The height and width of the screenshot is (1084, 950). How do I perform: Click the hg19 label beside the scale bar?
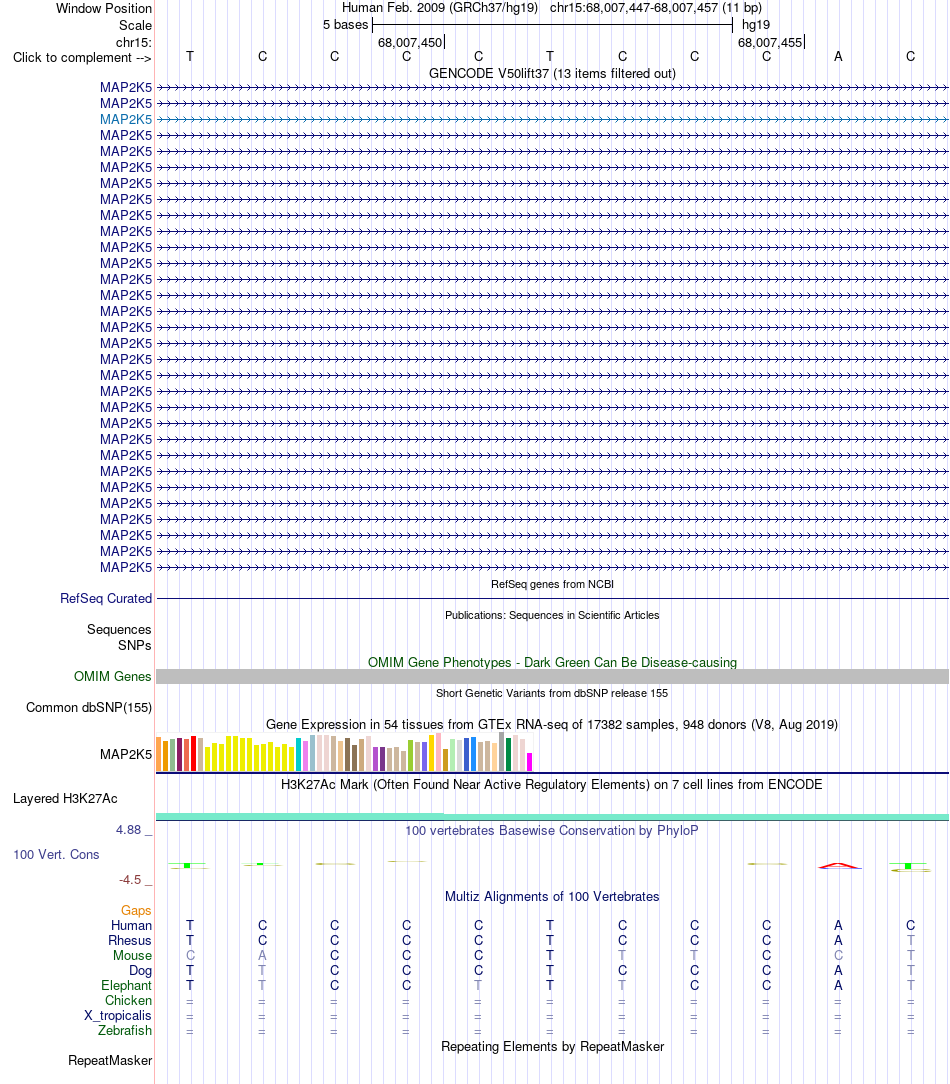coord(756,25)
